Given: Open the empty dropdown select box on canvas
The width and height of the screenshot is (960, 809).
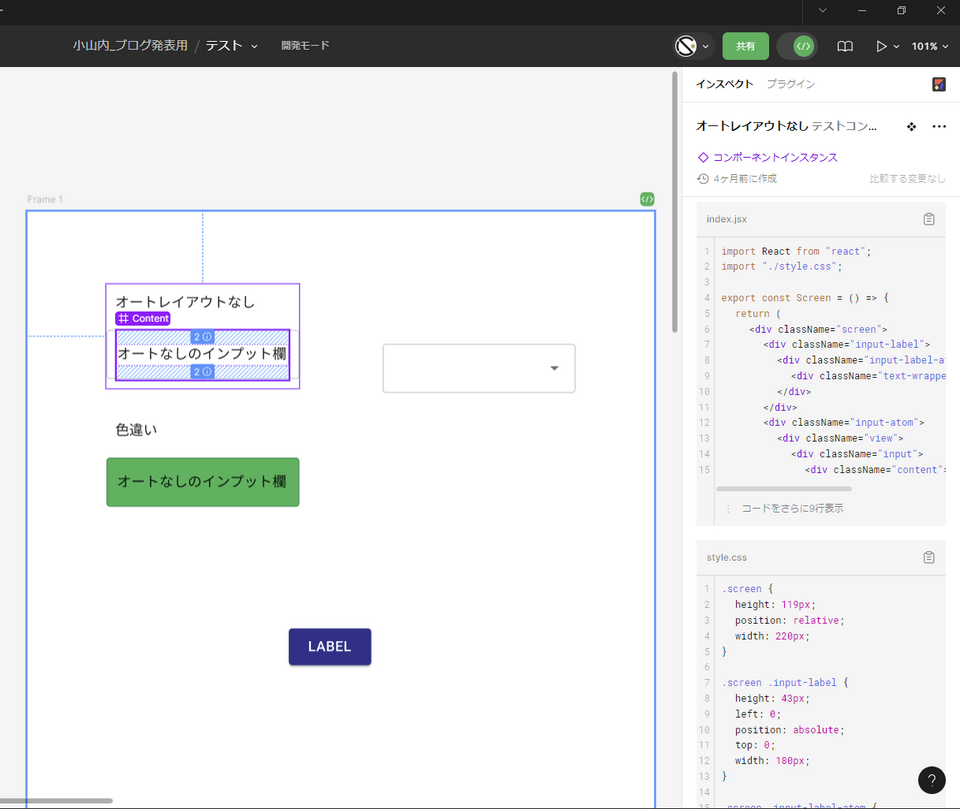Looking at the screenshot, I should pos(479,368).
